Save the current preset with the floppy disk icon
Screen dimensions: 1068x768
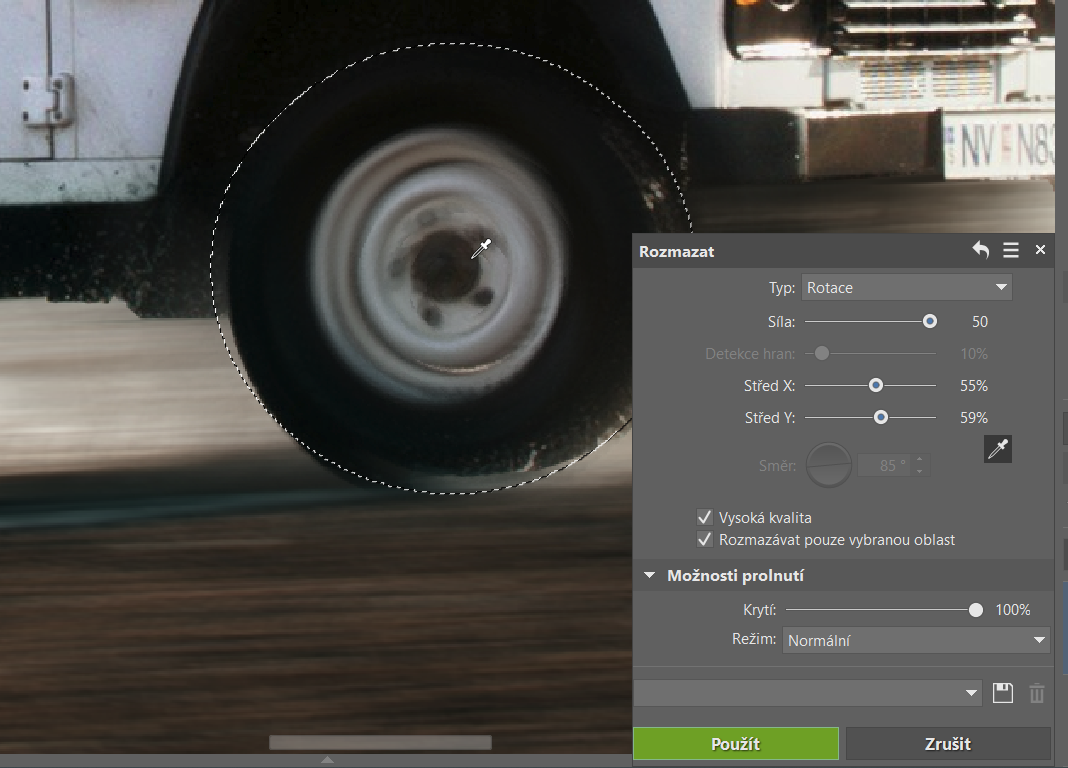click(x=1003, y=693)
